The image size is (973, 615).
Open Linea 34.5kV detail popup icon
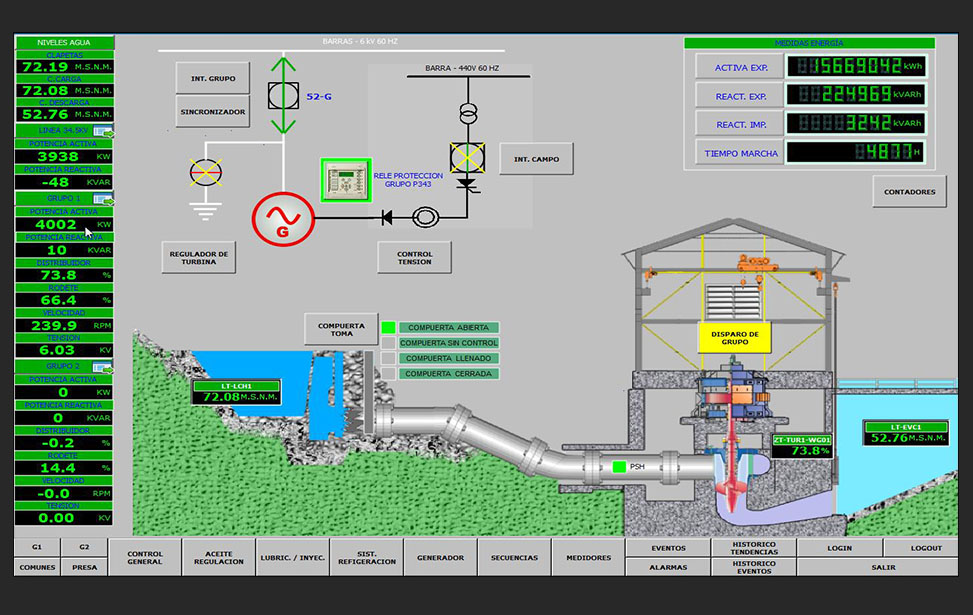103,131
